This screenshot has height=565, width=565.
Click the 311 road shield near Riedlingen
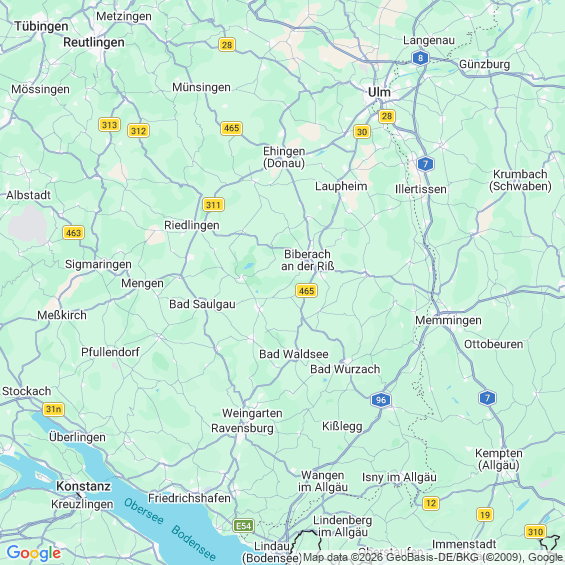(213, 205)
